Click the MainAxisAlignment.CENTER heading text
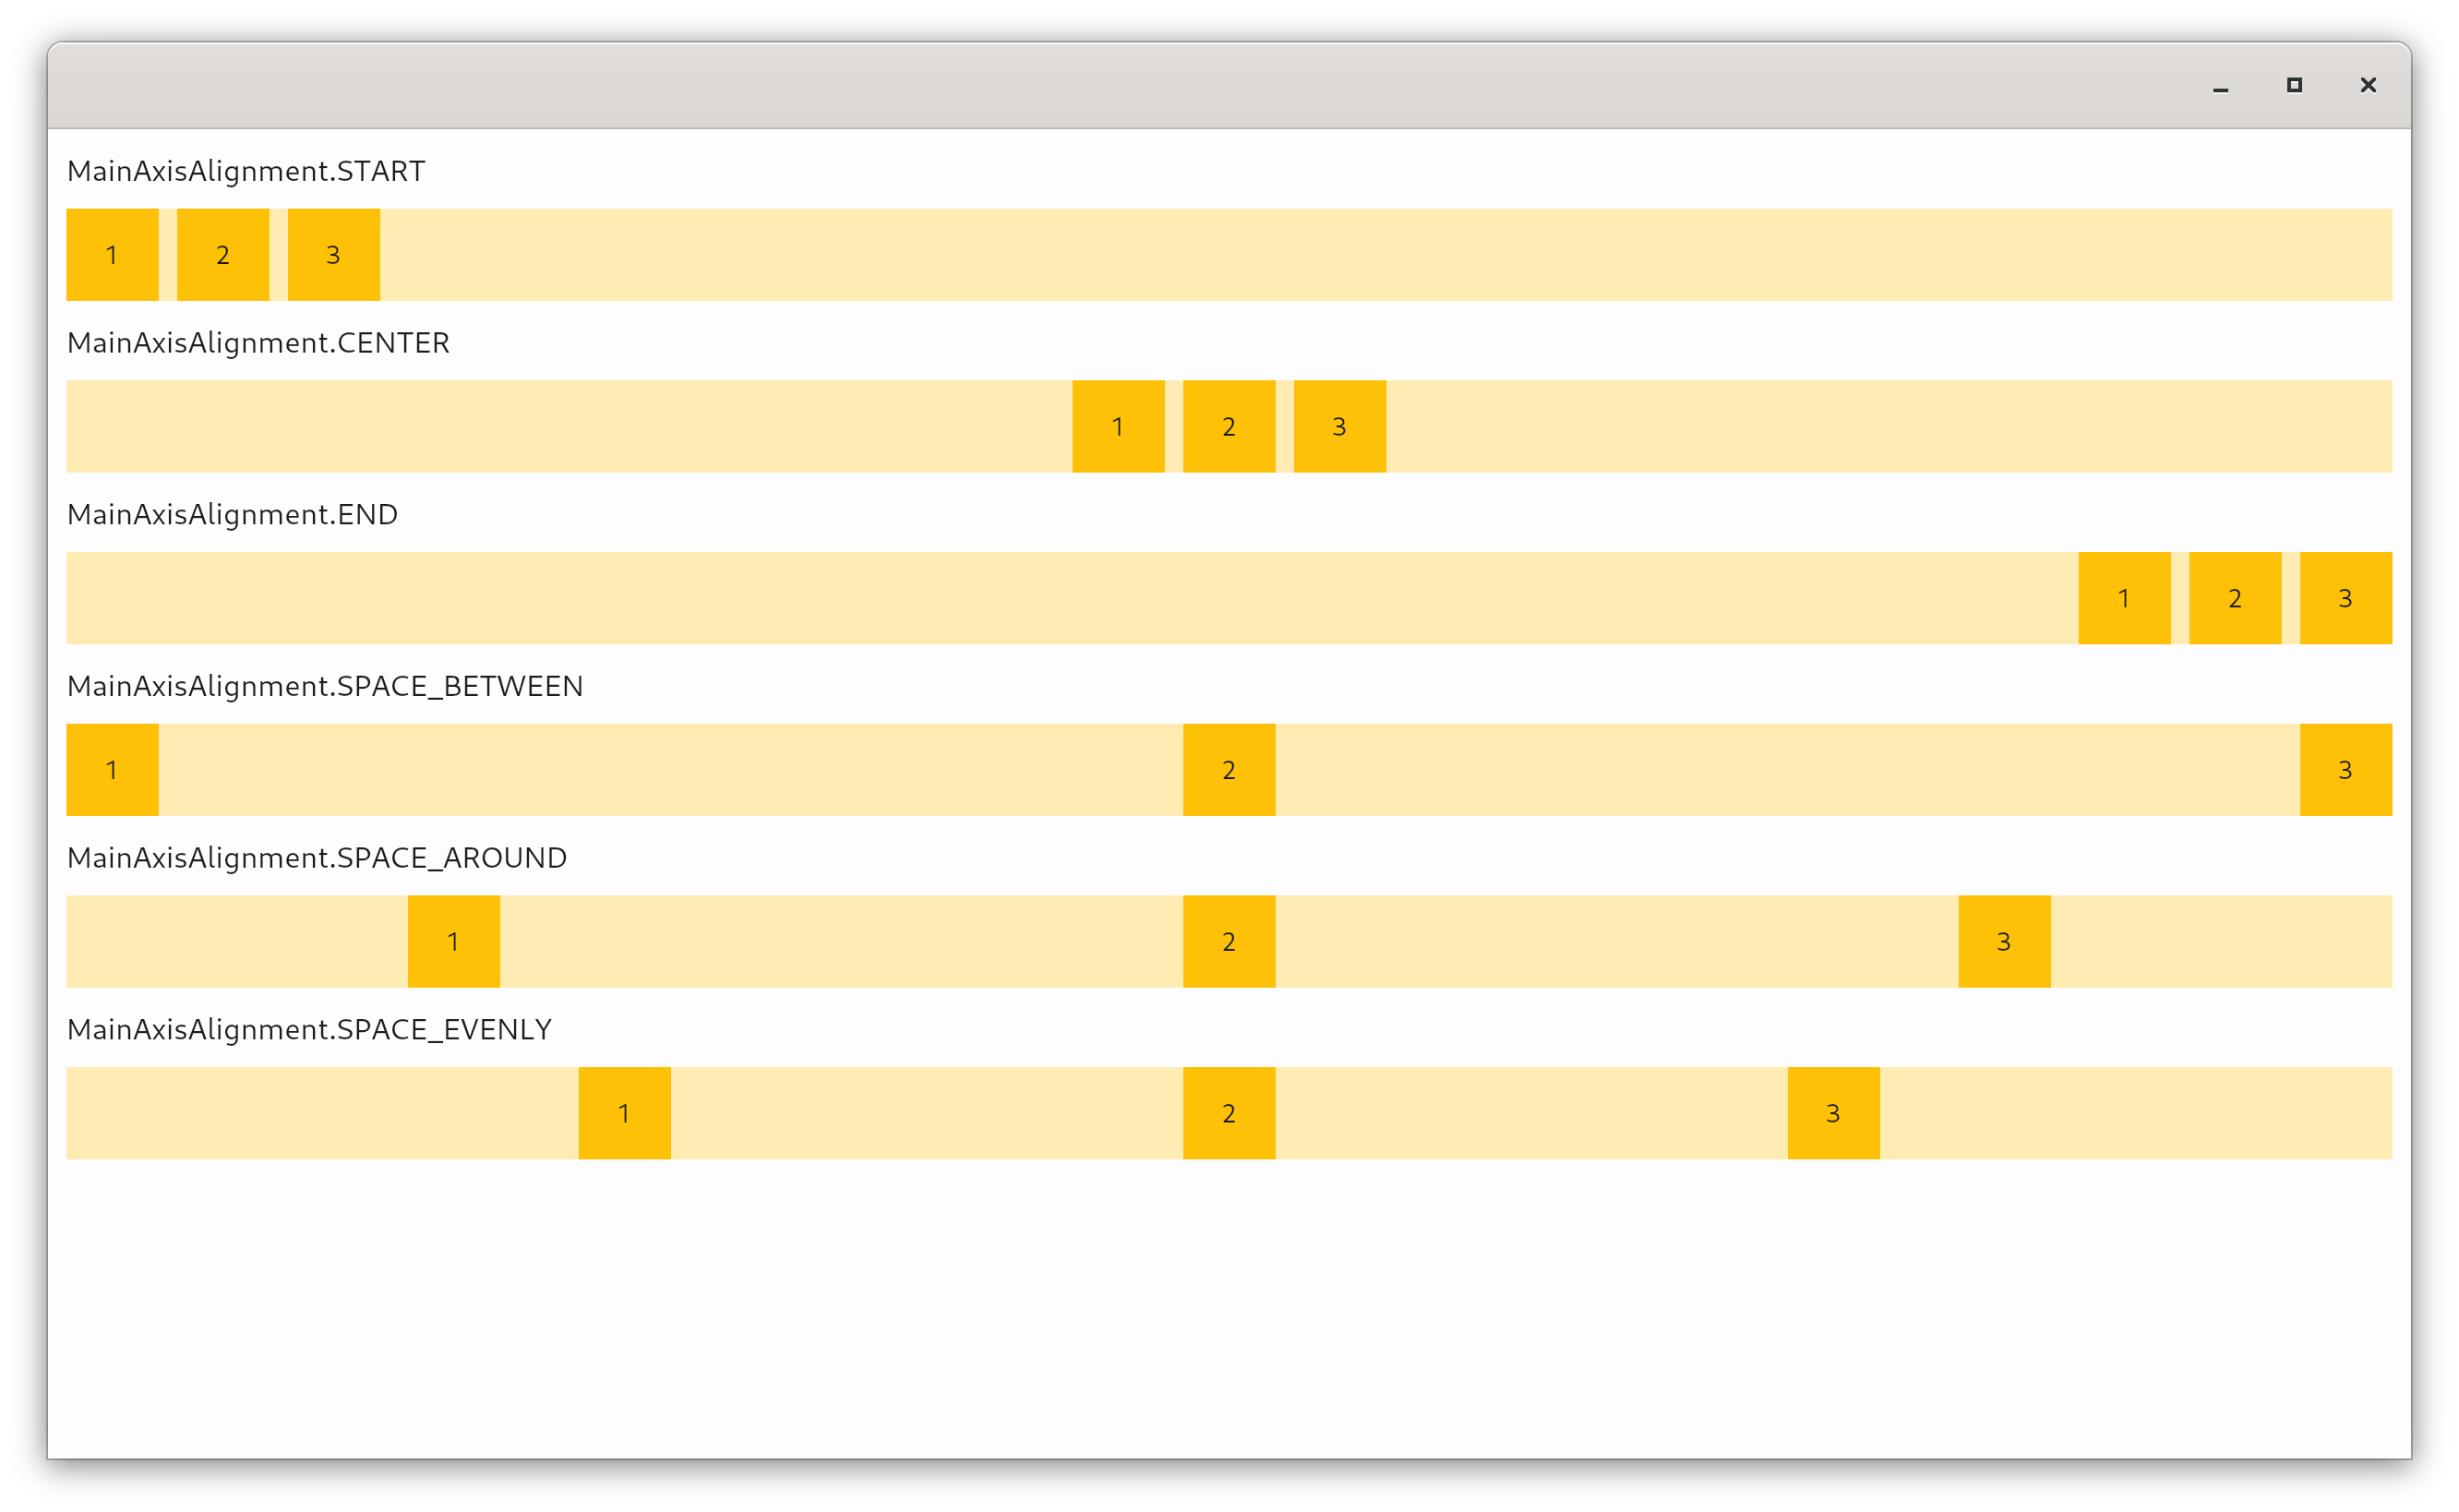This screenshot has height=1512, width=2459. (x=258, y=343)
